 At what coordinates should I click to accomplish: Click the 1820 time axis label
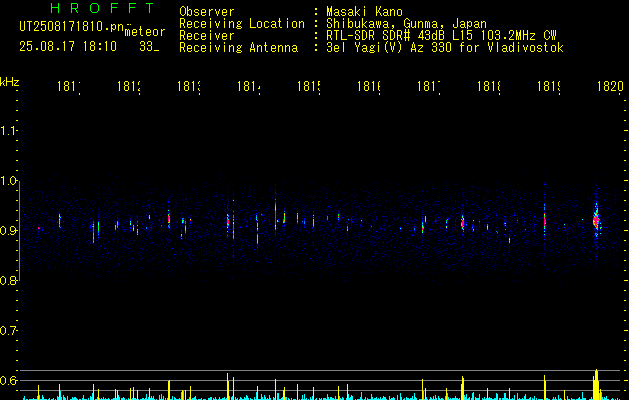coord(610,86)
